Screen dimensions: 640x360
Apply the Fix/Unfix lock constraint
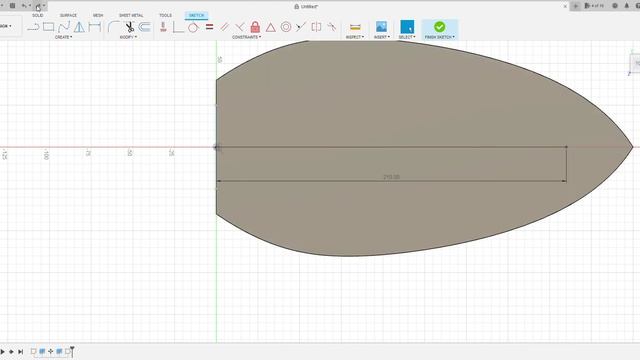(x=255, y=27)
